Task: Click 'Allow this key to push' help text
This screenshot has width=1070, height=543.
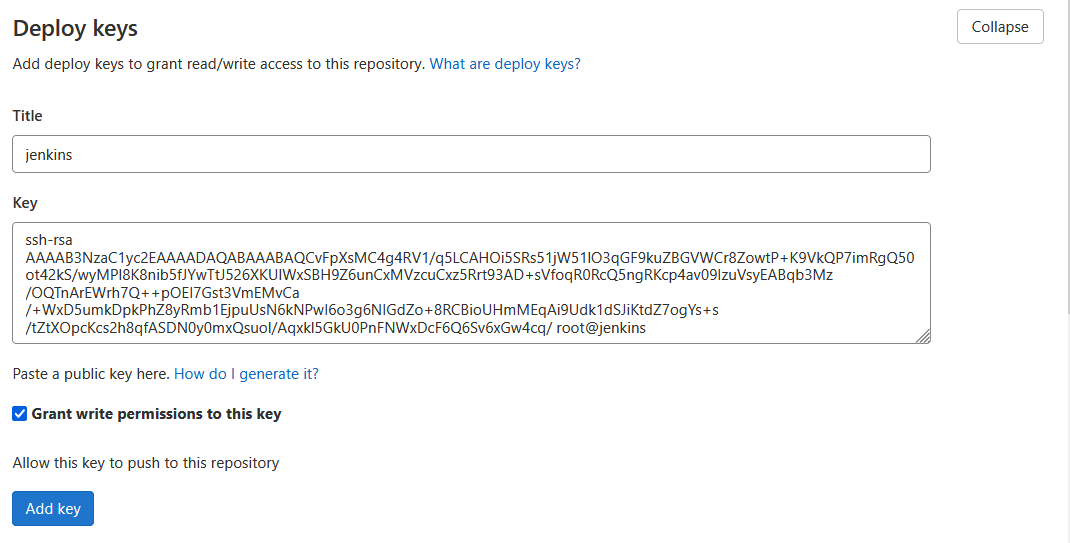Action: click(x=146, y=463)
